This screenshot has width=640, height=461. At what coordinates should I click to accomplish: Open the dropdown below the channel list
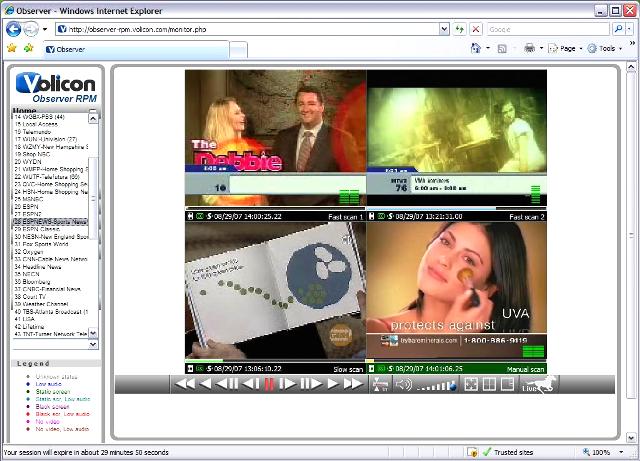point(93,345)
